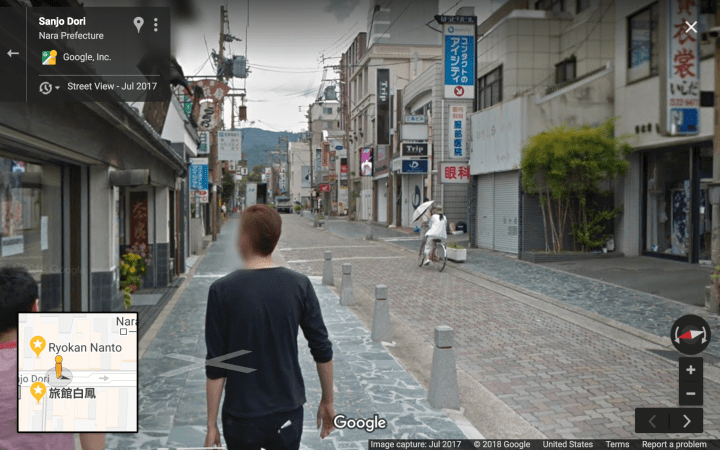
Task: Zoom out with the minus button
Action: 690,393
